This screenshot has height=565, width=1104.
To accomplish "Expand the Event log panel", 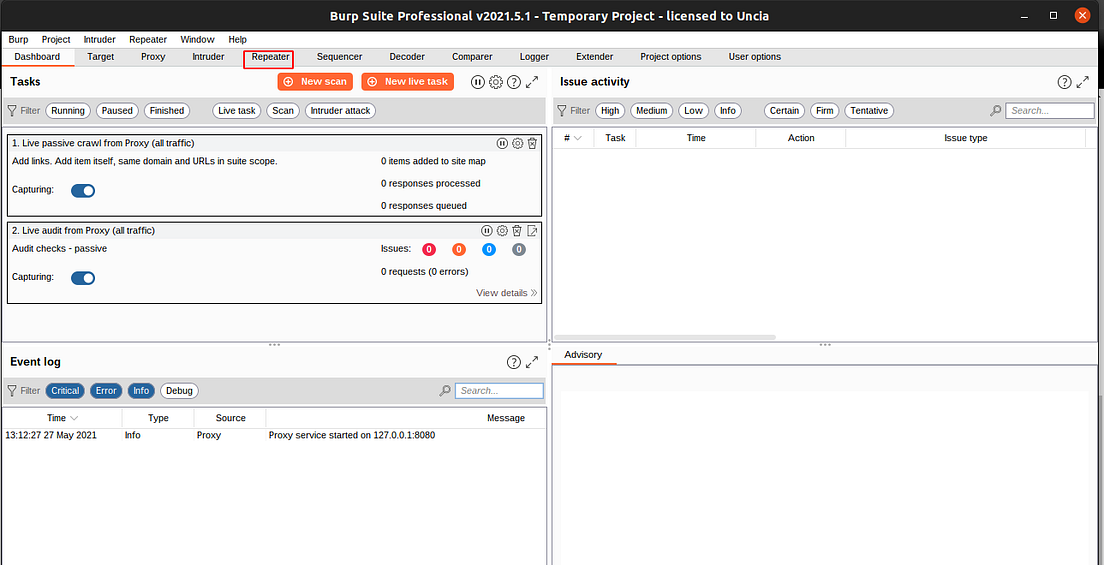I will pyautogui.click(x=532, y=362).
